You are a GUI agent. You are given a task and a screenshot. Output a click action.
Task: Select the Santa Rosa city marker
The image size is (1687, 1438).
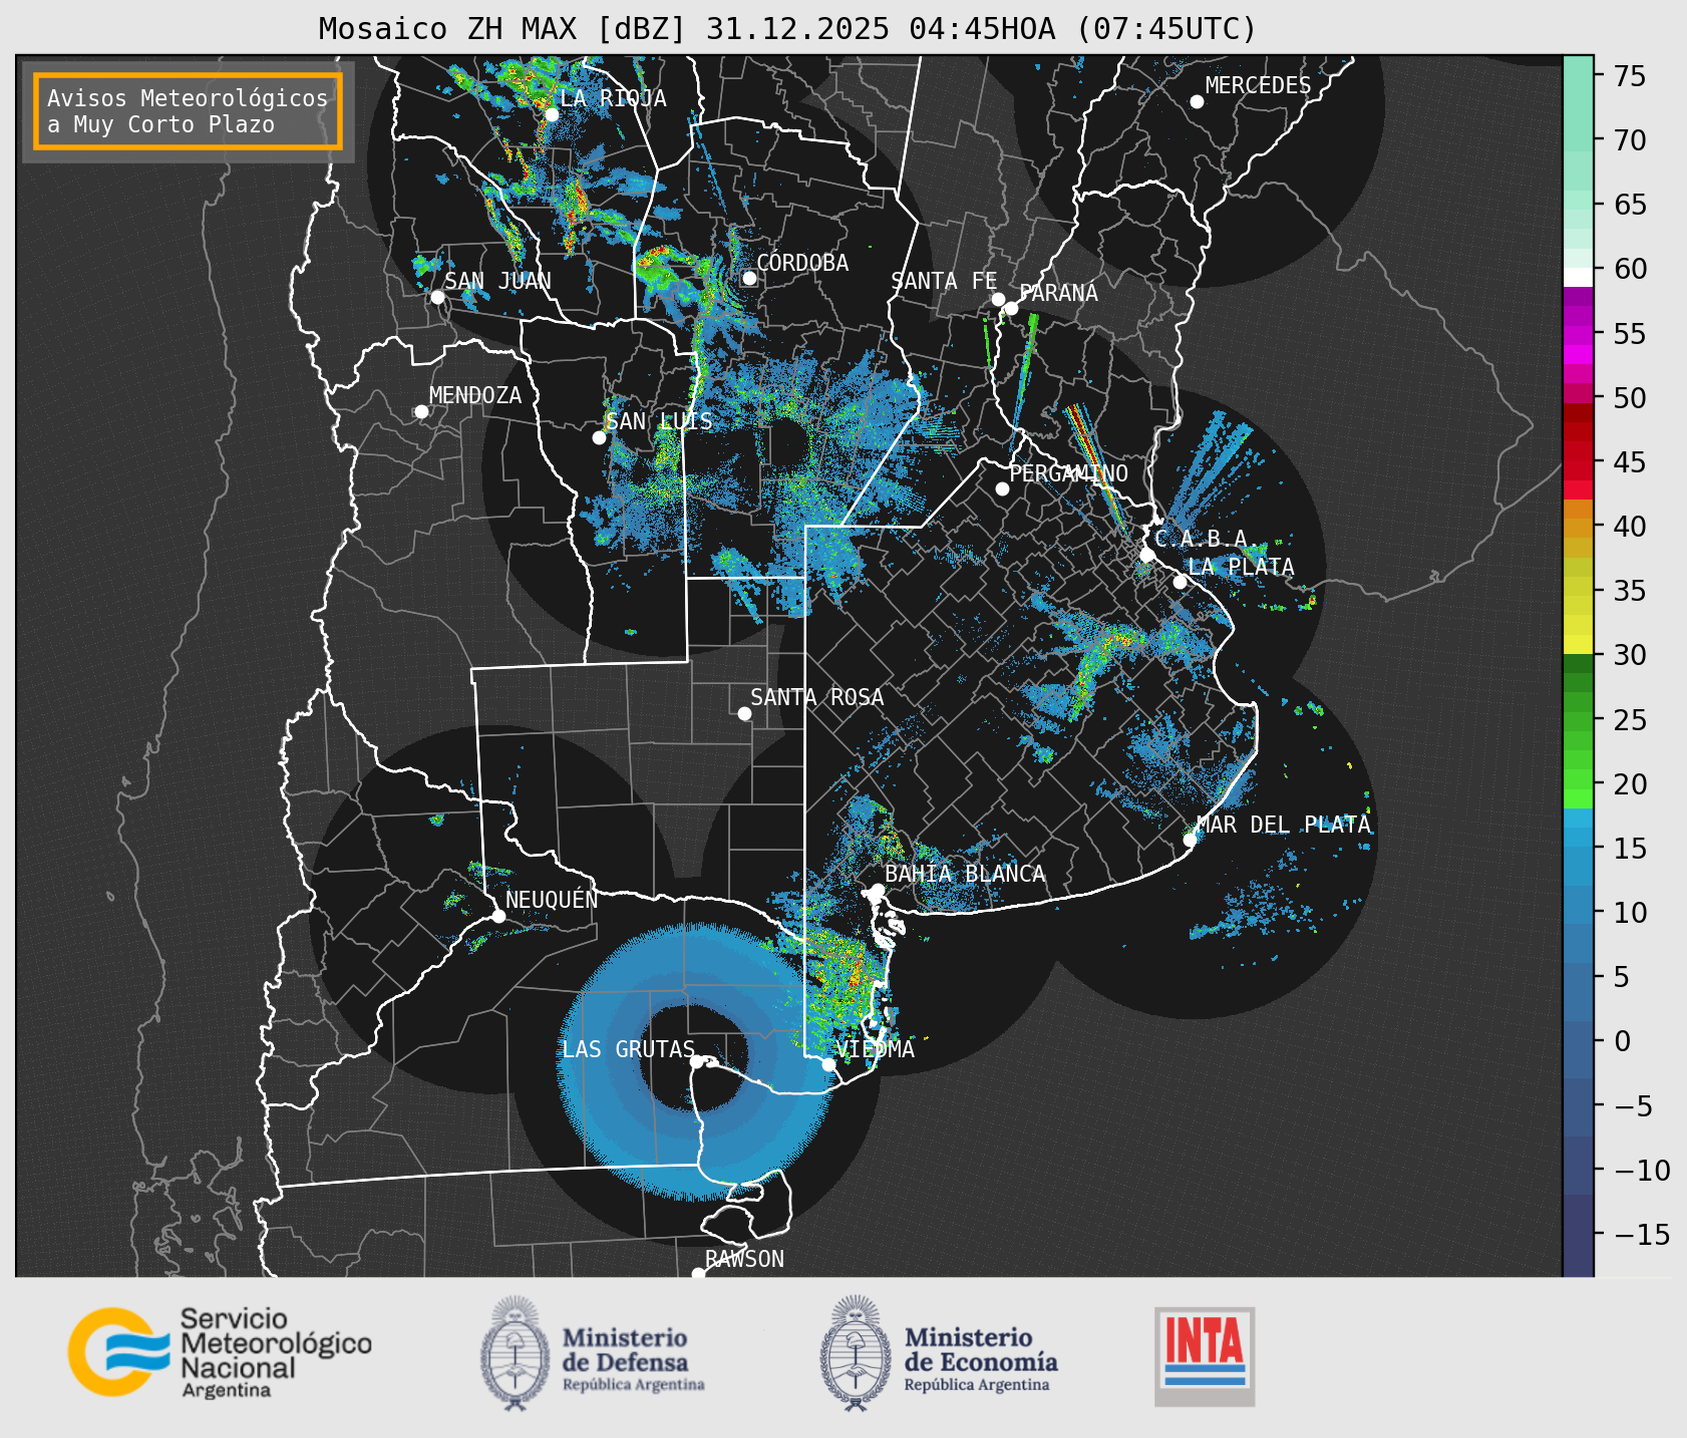pyautogui.click(x=744, y=714)
